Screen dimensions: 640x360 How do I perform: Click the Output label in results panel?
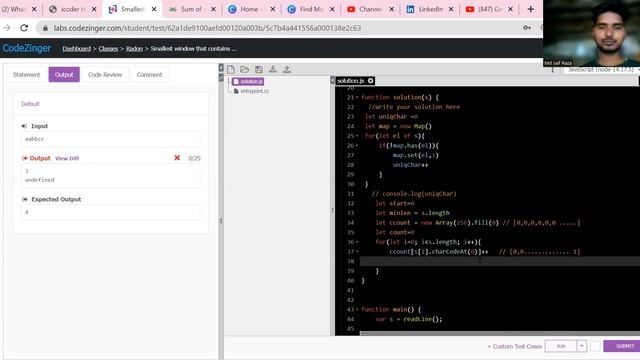tap(40, 158)
